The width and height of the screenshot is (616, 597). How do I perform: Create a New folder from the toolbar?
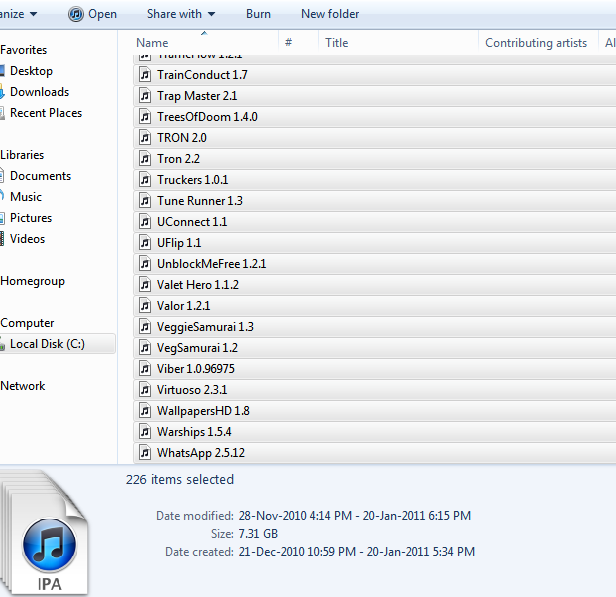pos(330,14)
